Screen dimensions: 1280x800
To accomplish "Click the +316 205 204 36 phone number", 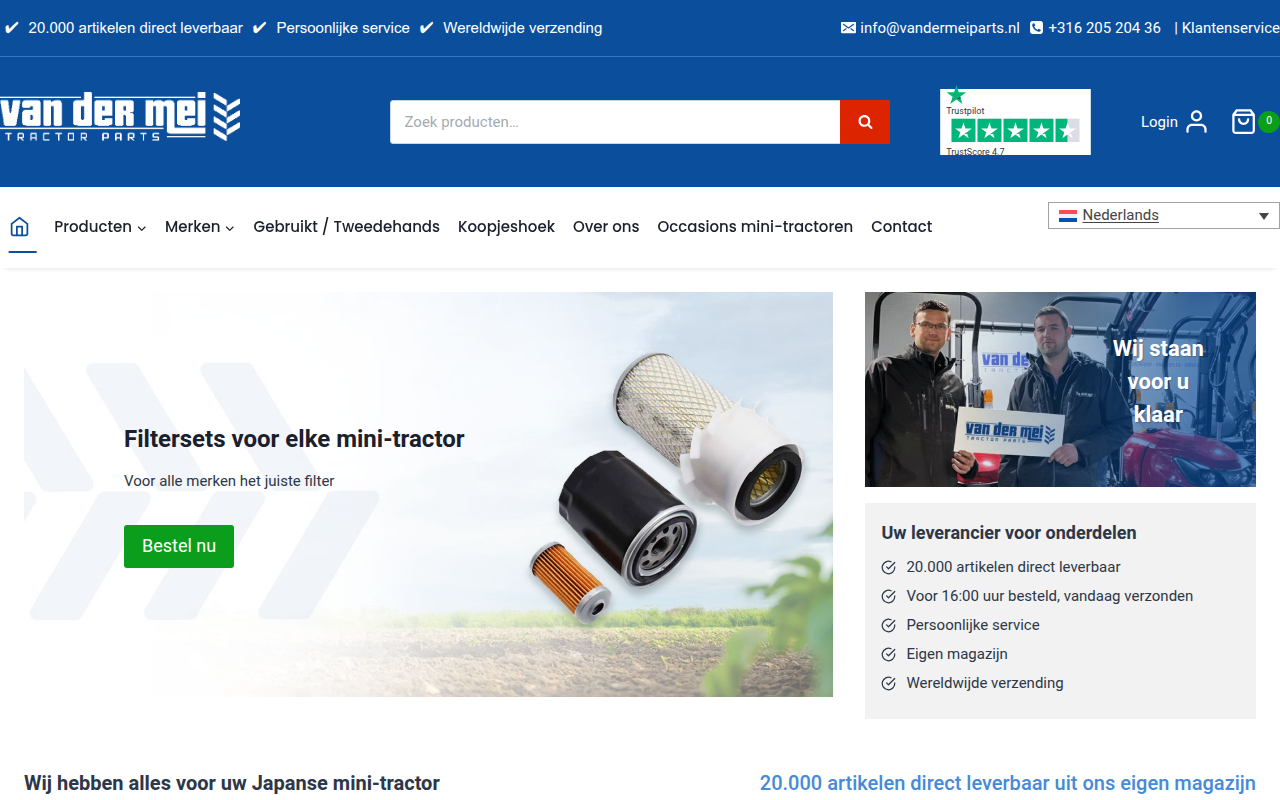I will tap(1104, 28).
